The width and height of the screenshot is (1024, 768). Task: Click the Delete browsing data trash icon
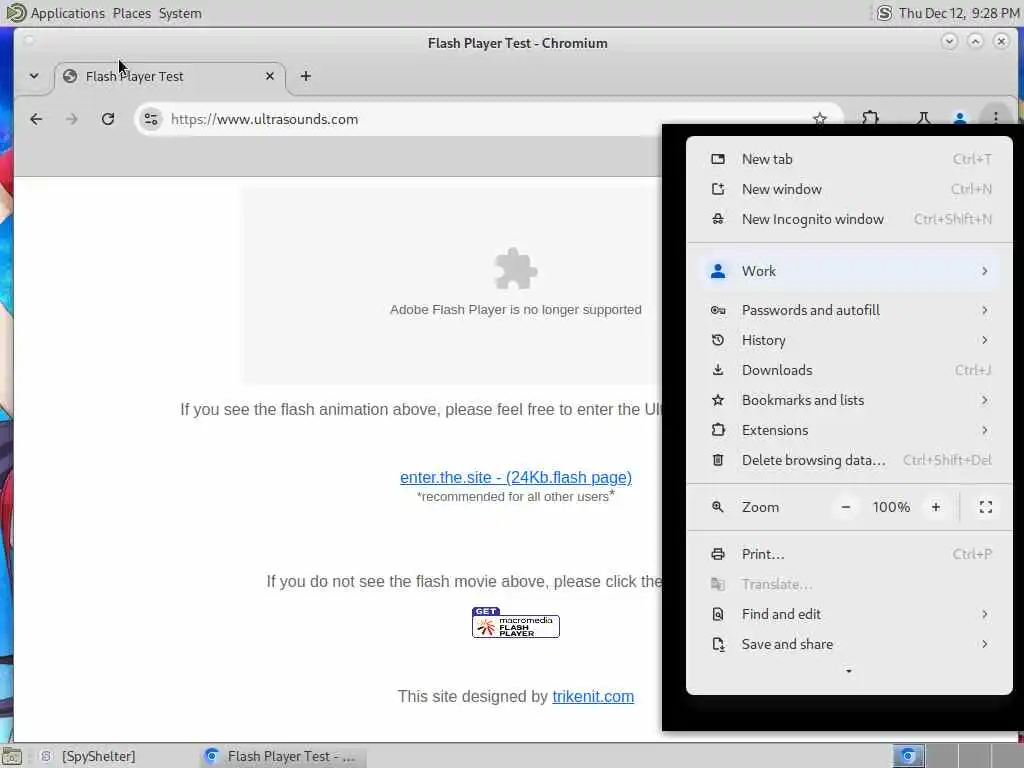pos(718,460)
